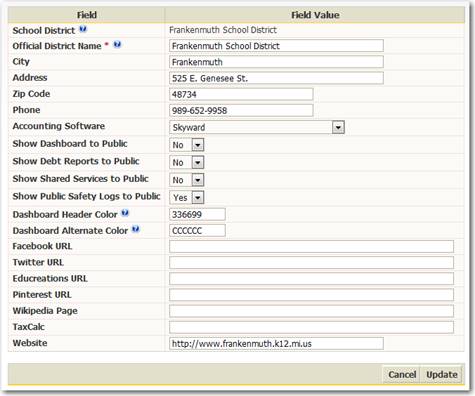
Task: Open the Accounting Software dropdown
Action: click(257, 127)
